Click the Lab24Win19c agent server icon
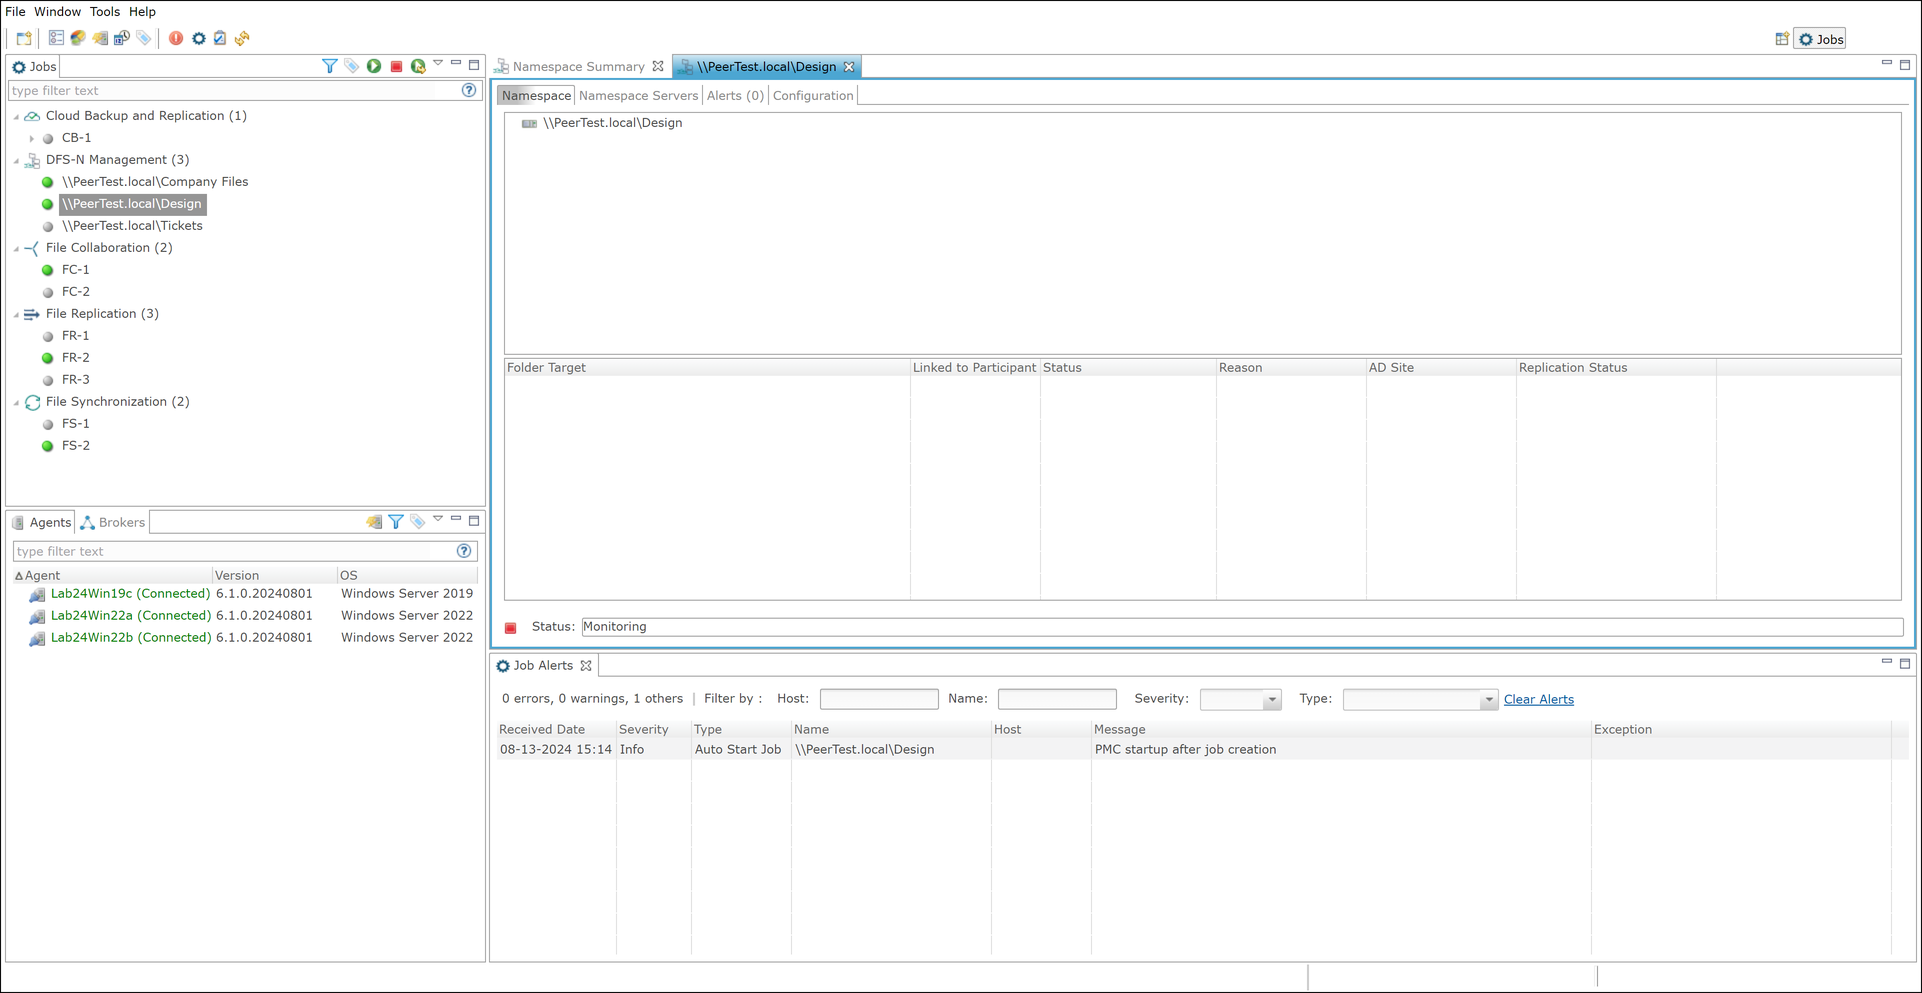 click(37, 594)
